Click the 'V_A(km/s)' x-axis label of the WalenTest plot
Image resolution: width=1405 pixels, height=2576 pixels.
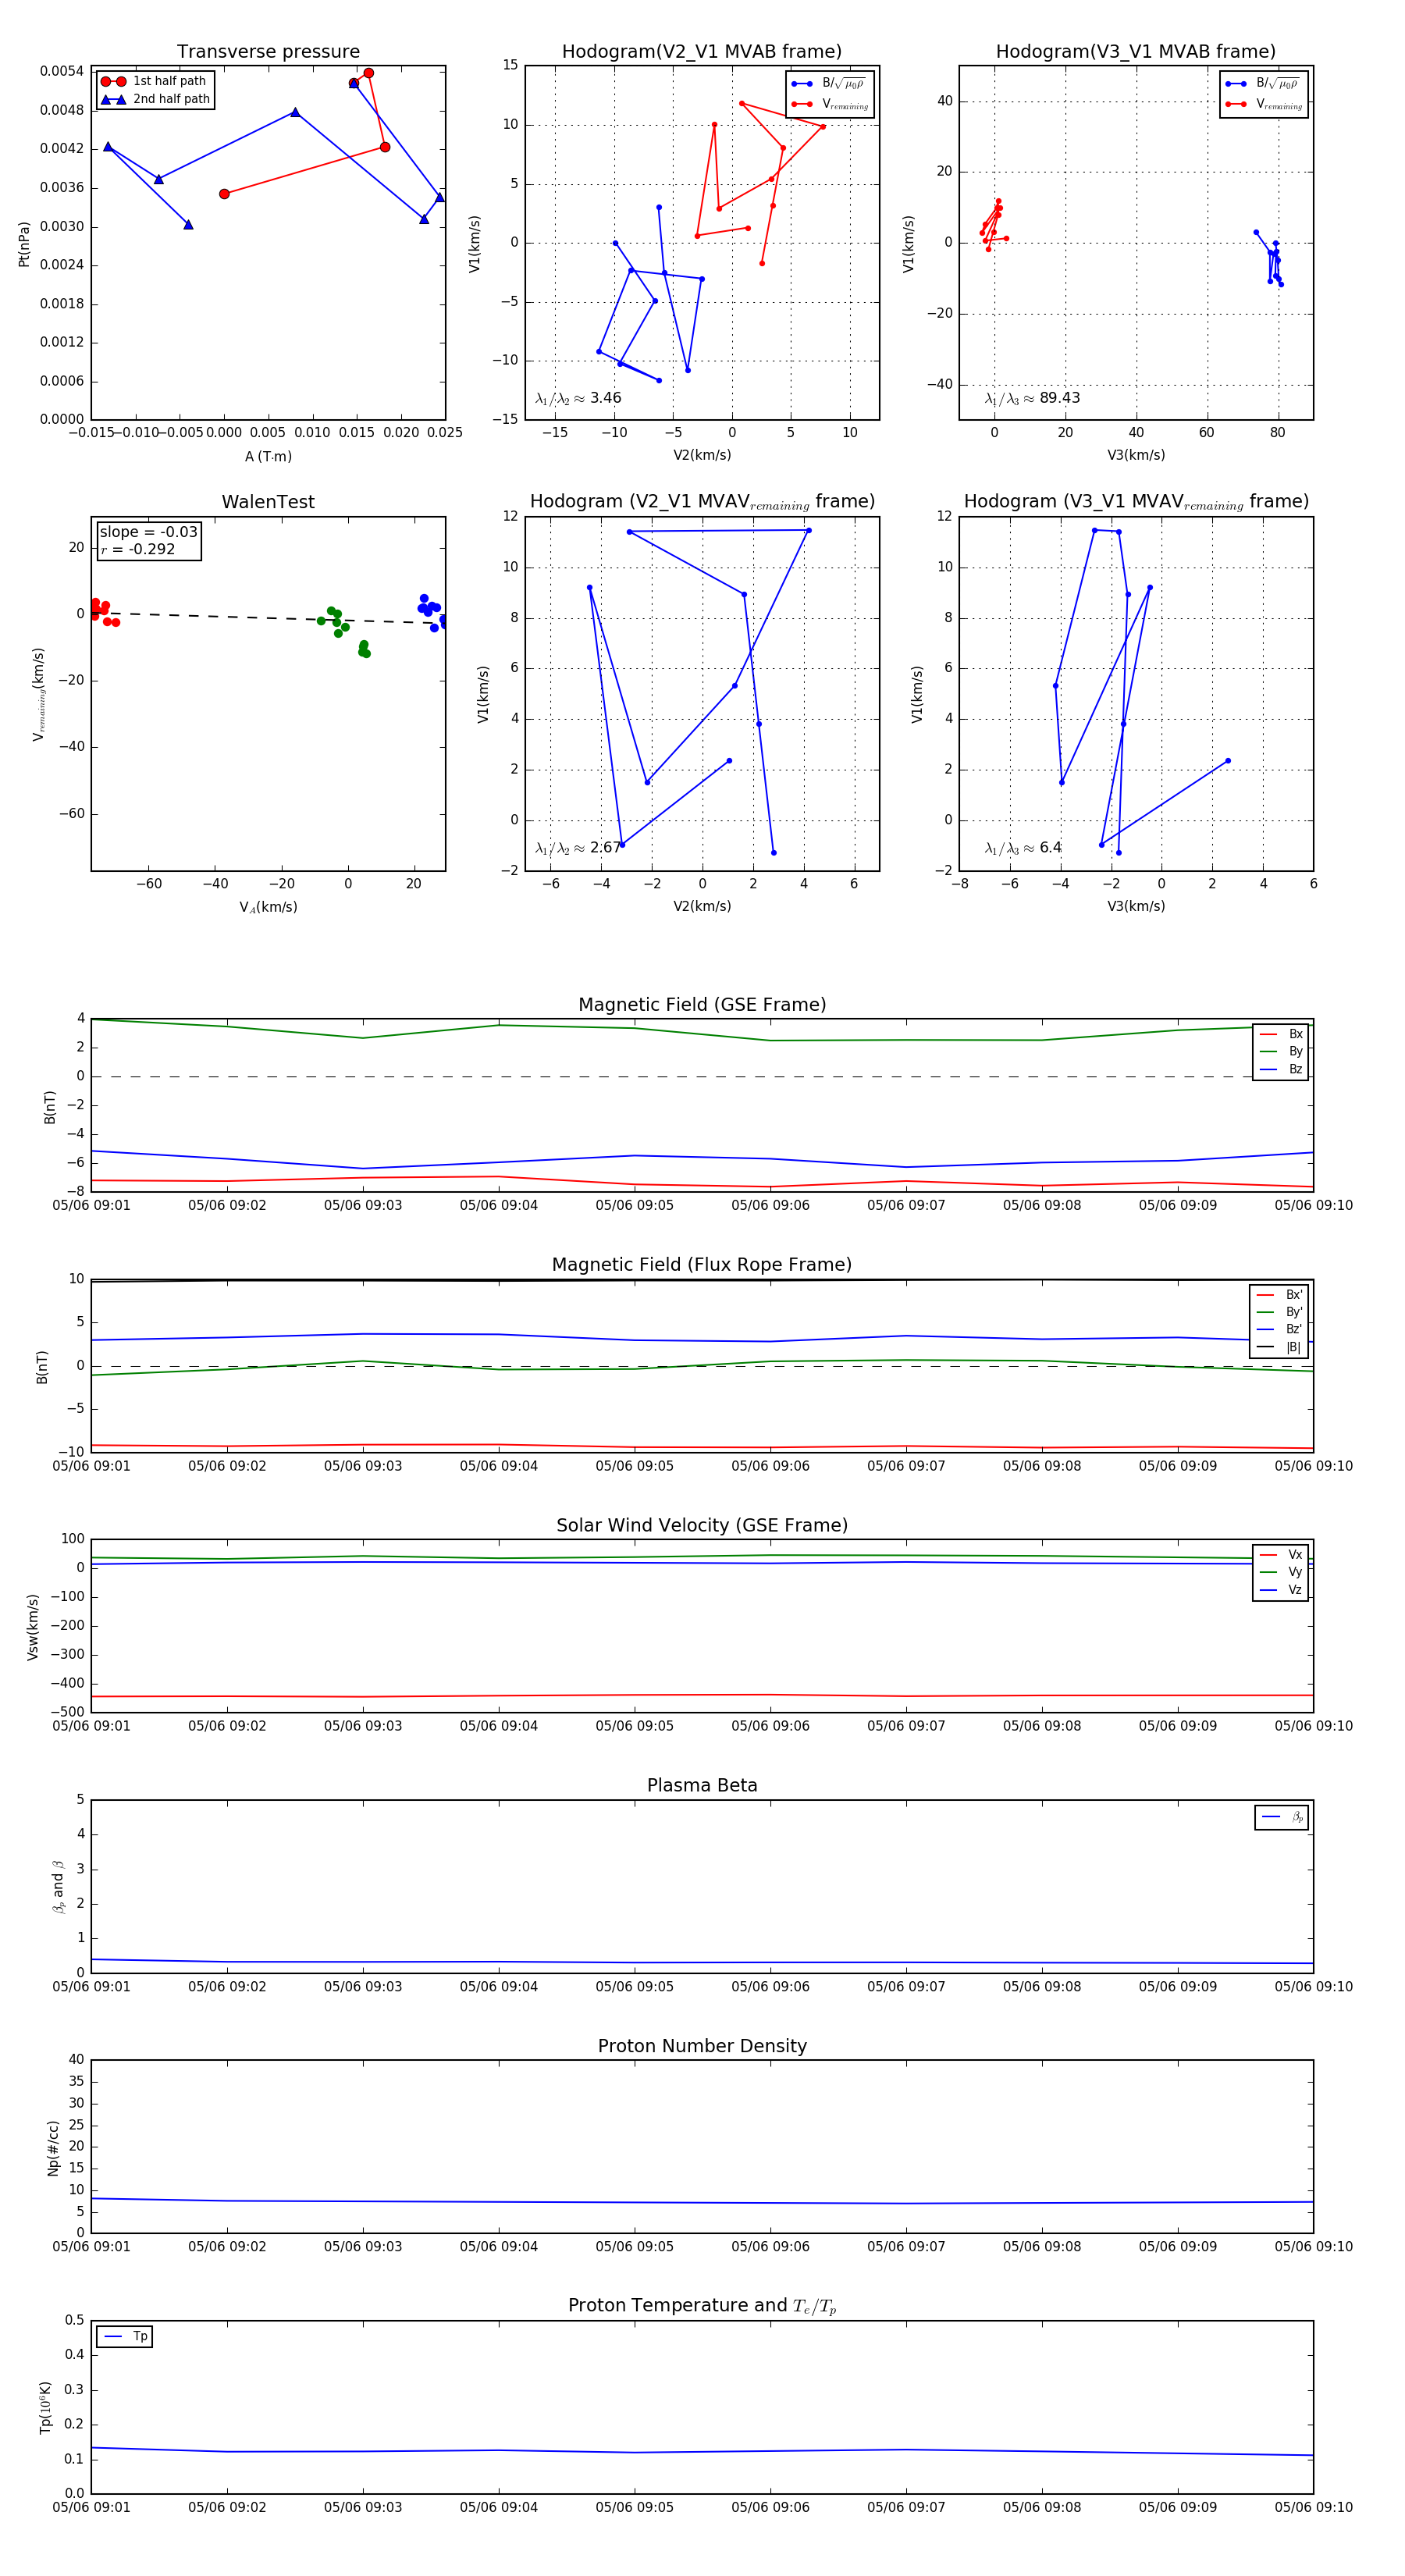(268, 907)
